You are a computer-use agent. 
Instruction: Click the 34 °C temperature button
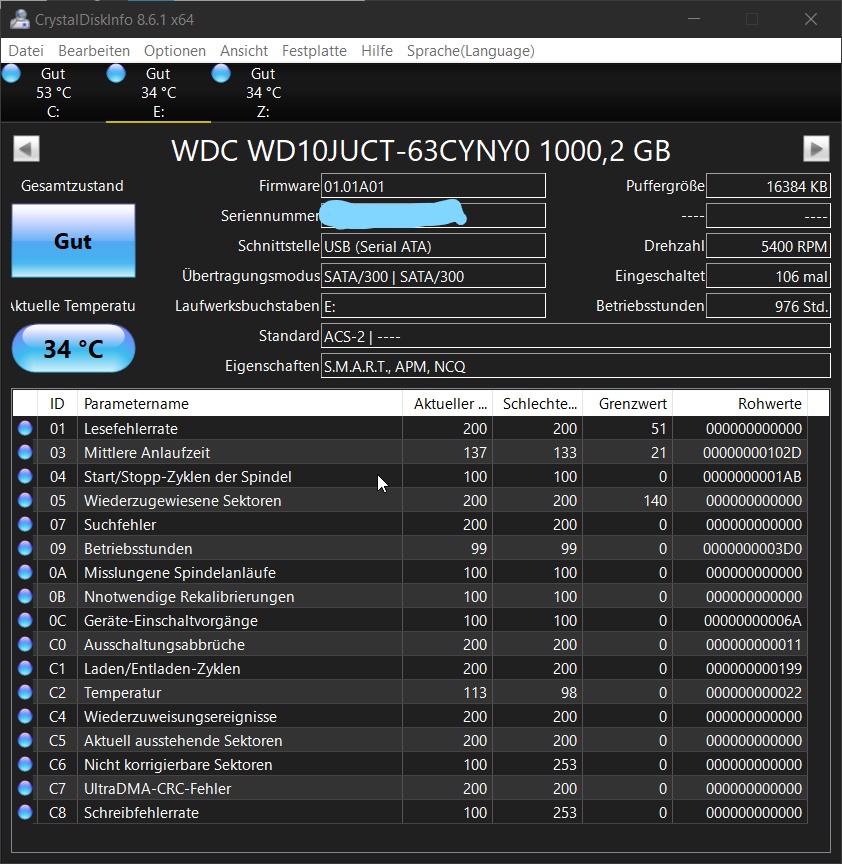(73, 348)
